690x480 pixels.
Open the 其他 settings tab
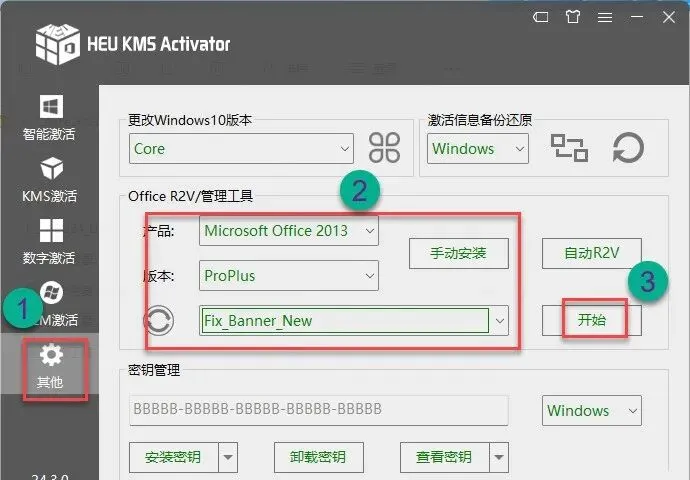[x=50, y=366]
